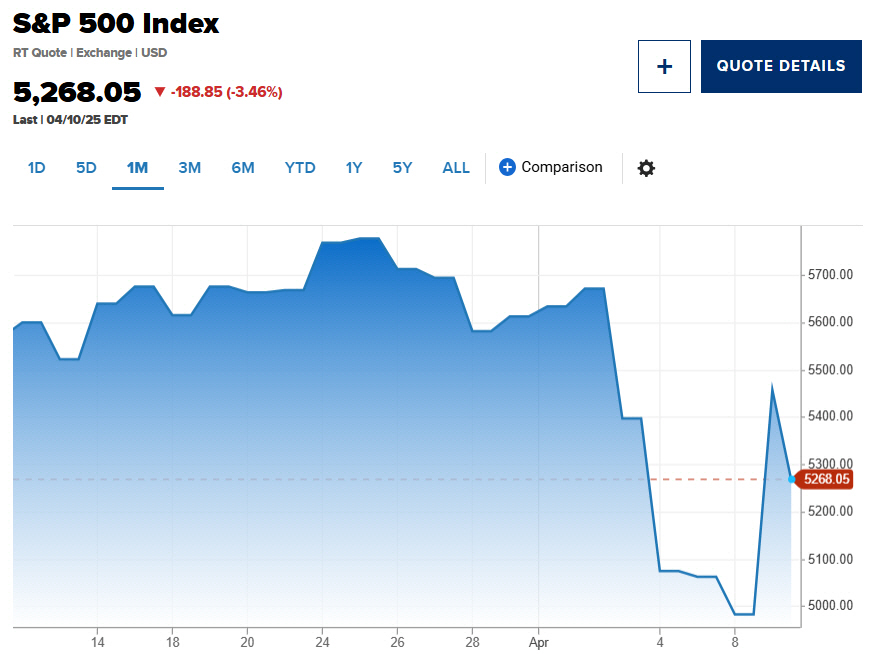This screenshot has width=878, height=654.
Task: Switch to the 1Y range
Action: click(353, 168)
